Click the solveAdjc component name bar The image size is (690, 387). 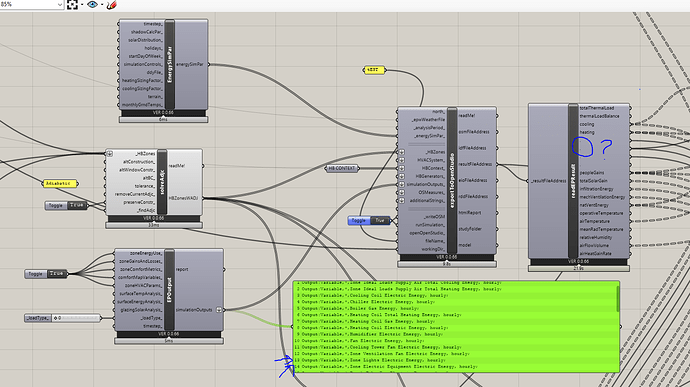pyautogui.click(x=162, y=182)
